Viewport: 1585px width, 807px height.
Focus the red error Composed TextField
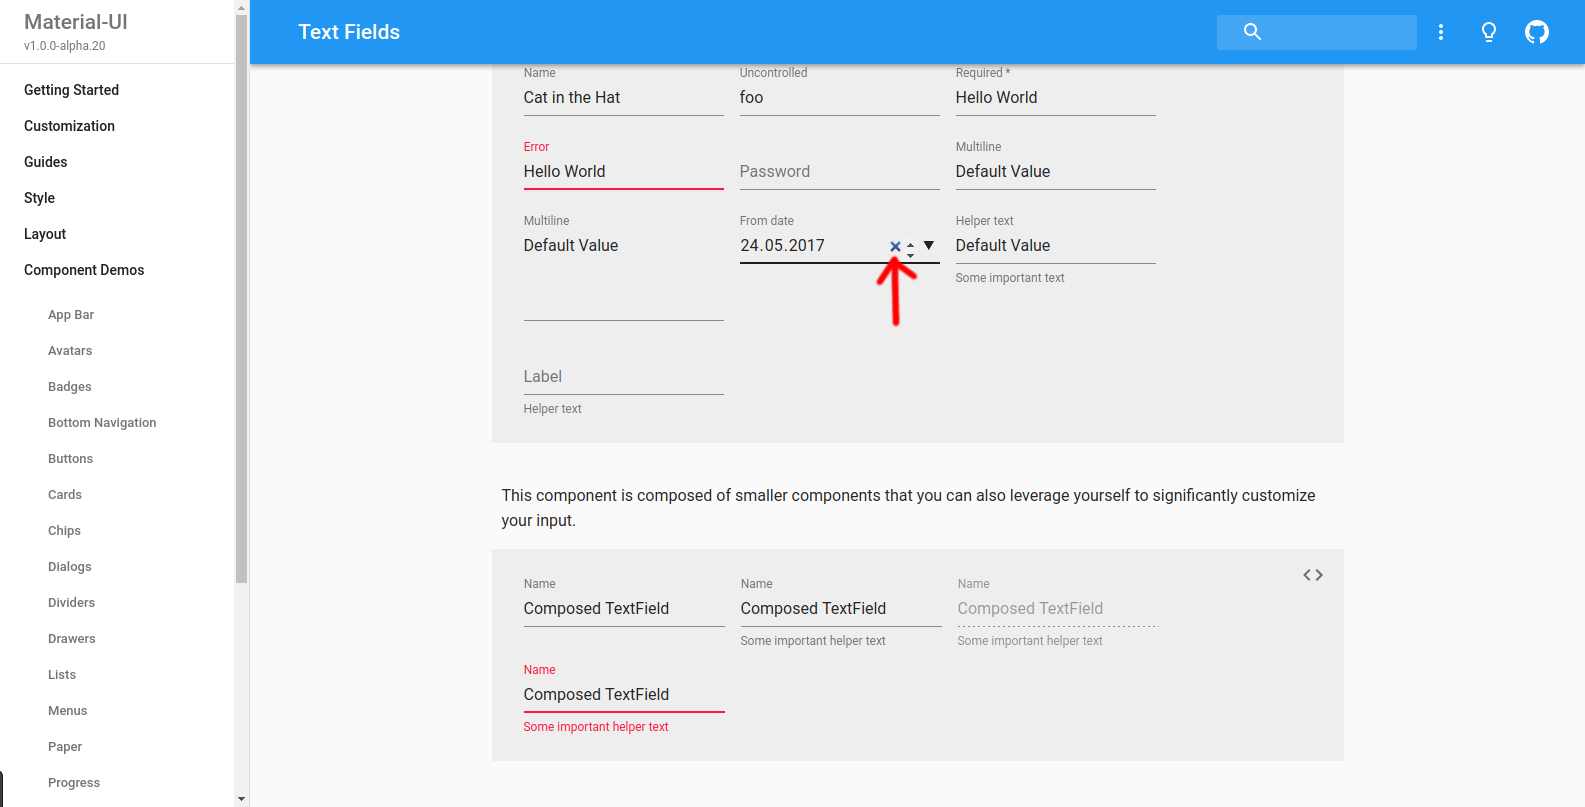click(x=624, y=695)
